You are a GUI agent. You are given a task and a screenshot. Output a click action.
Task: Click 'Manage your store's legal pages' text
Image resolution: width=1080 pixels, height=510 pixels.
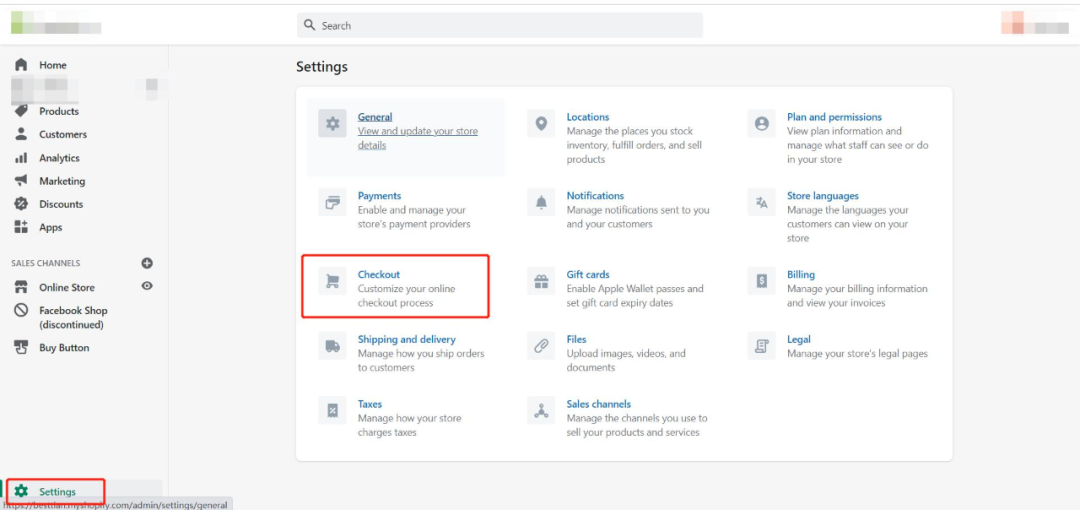[x=858, y=354]
